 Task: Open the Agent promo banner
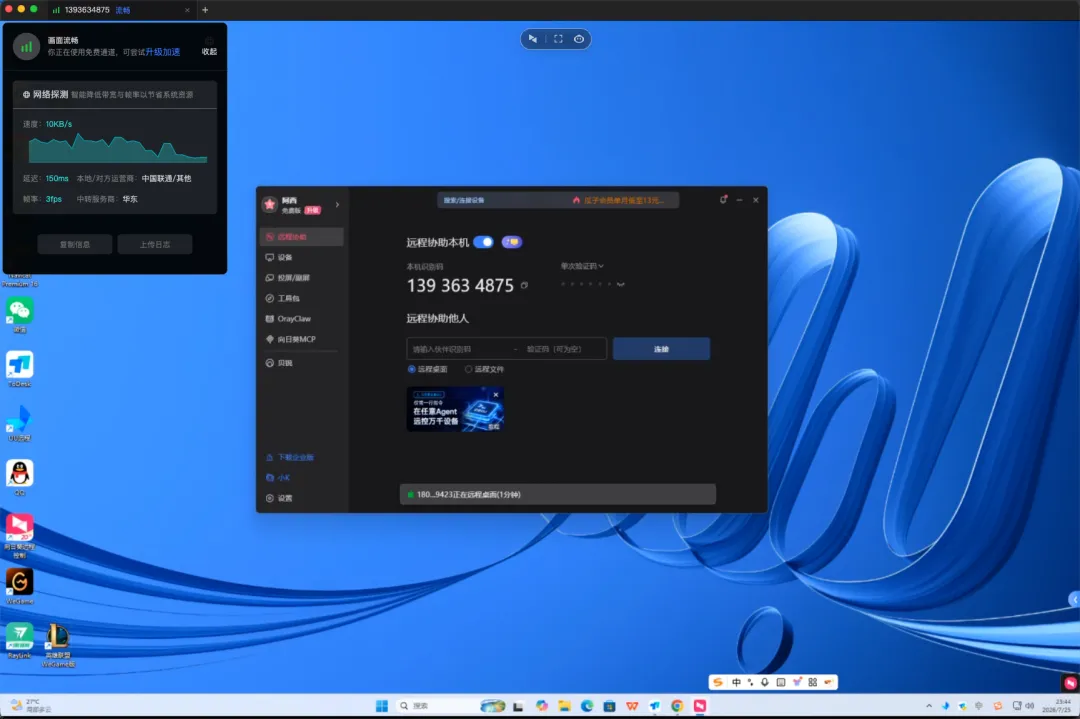click(x=455, y=410)
